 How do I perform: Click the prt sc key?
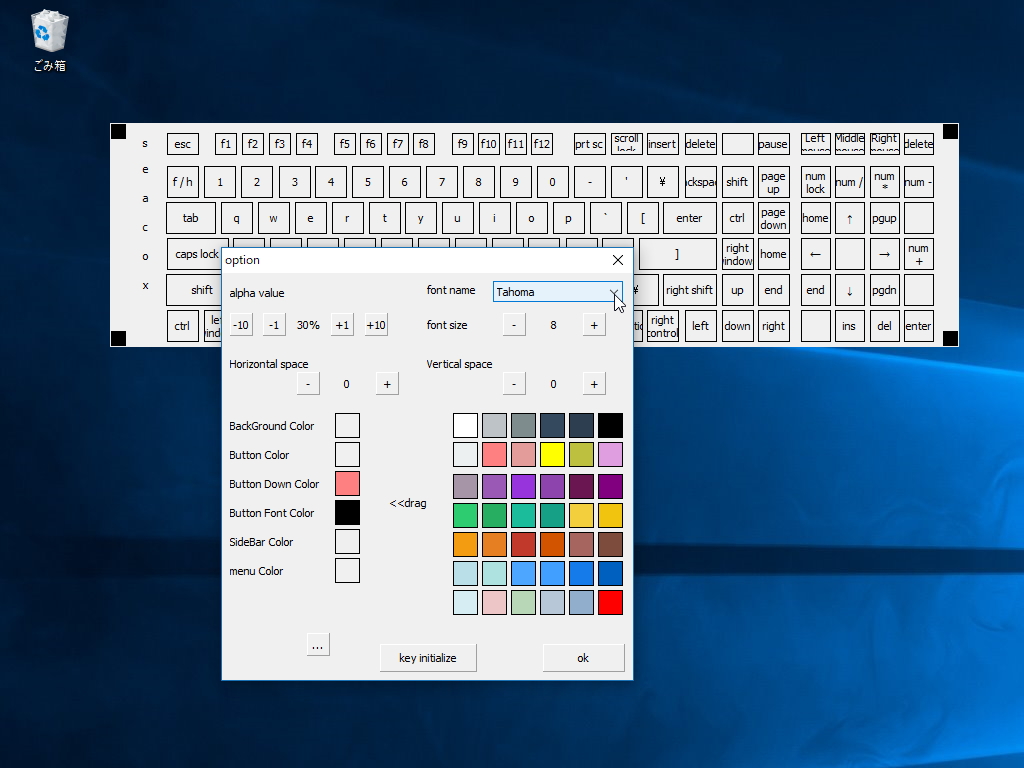pyautogui.click(x=589, y=144)
